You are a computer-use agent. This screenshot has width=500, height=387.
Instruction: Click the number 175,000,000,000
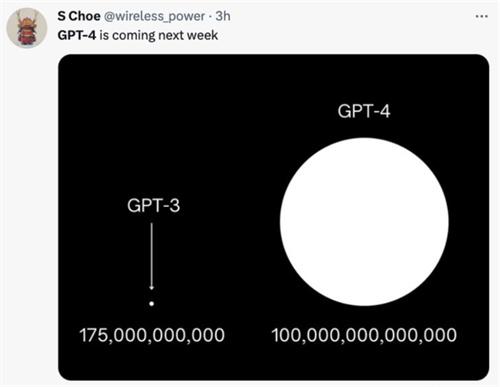click(152, 335)
